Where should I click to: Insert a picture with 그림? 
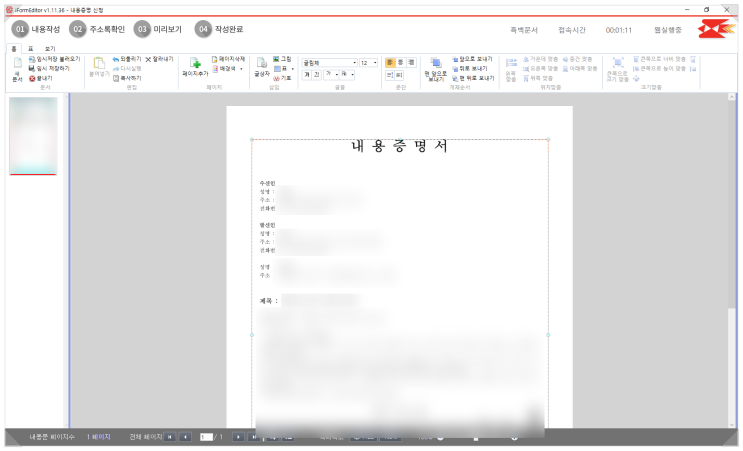[x=282, y=59]
